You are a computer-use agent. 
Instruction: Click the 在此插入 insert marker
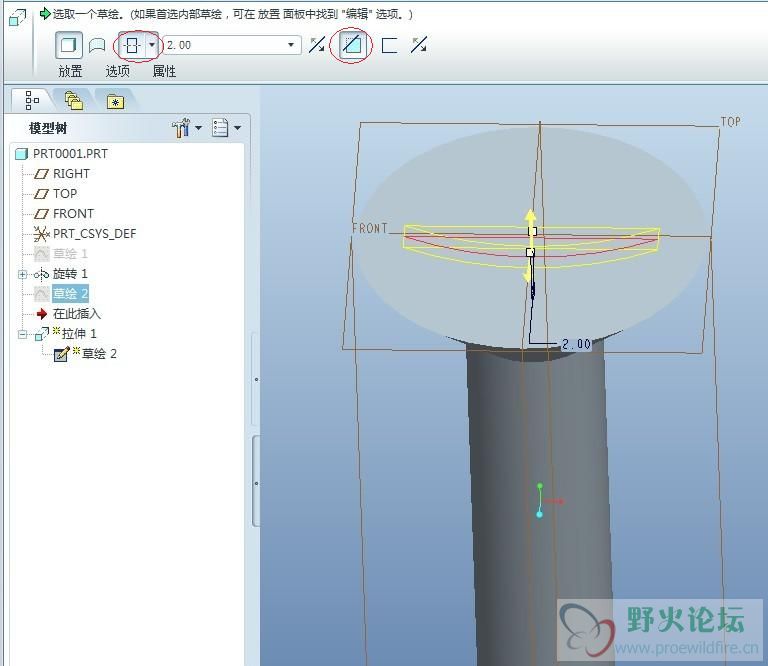[x=68, y=314]
